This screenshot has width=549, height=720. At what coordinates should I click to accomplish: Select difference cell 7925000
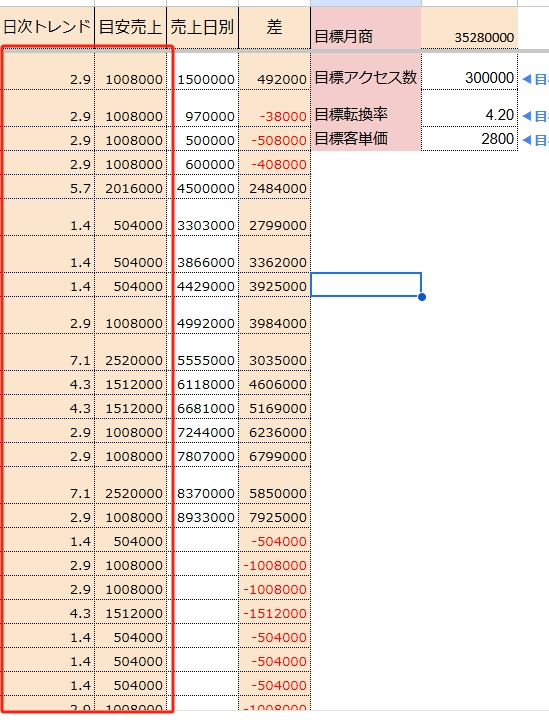[274, 516]
